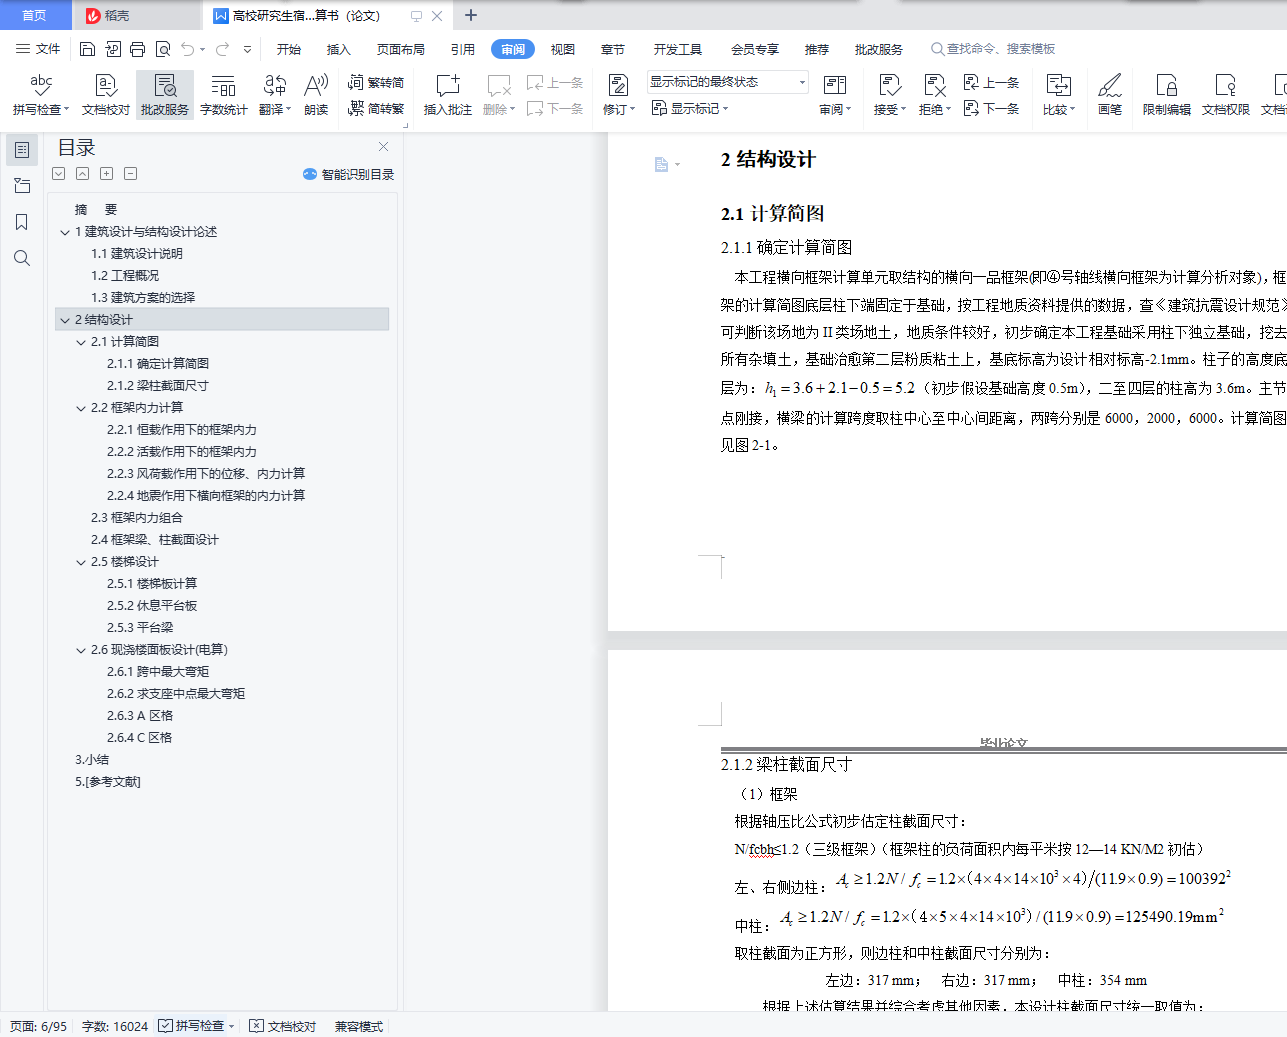Image resolution: width=1287 pixels, height=1037 pixels.
Task: Go to the 首页 tab
Action: pyautogui.click(x=35, y=15)
